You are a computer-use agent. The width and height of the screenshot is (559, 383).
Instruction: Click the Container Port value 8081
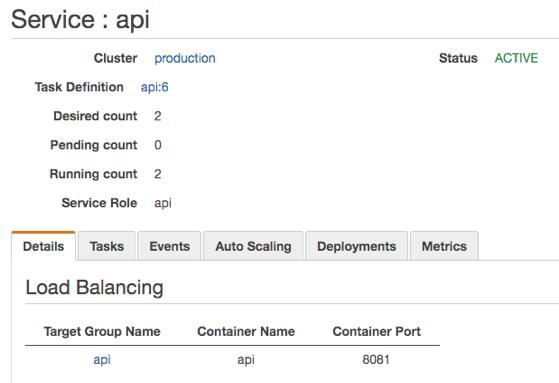pyautogui.click(x=376, y=359)
